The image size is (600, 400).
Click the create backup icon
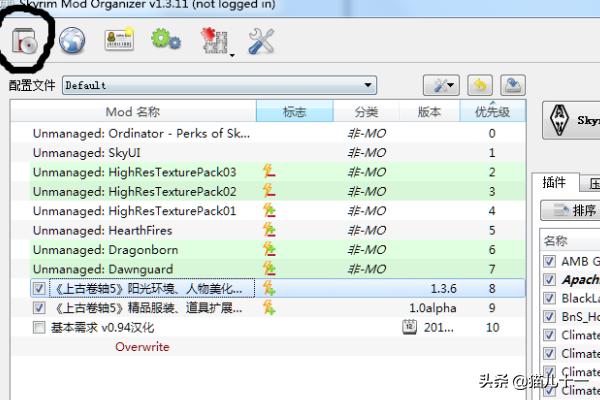coord(511,86)
